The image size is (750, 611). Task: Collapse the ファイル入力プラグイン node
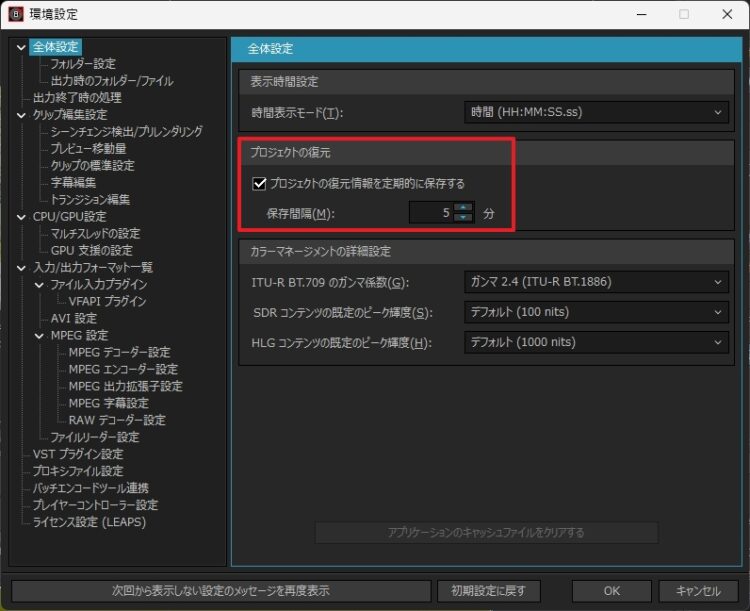(x=39, y=285)
